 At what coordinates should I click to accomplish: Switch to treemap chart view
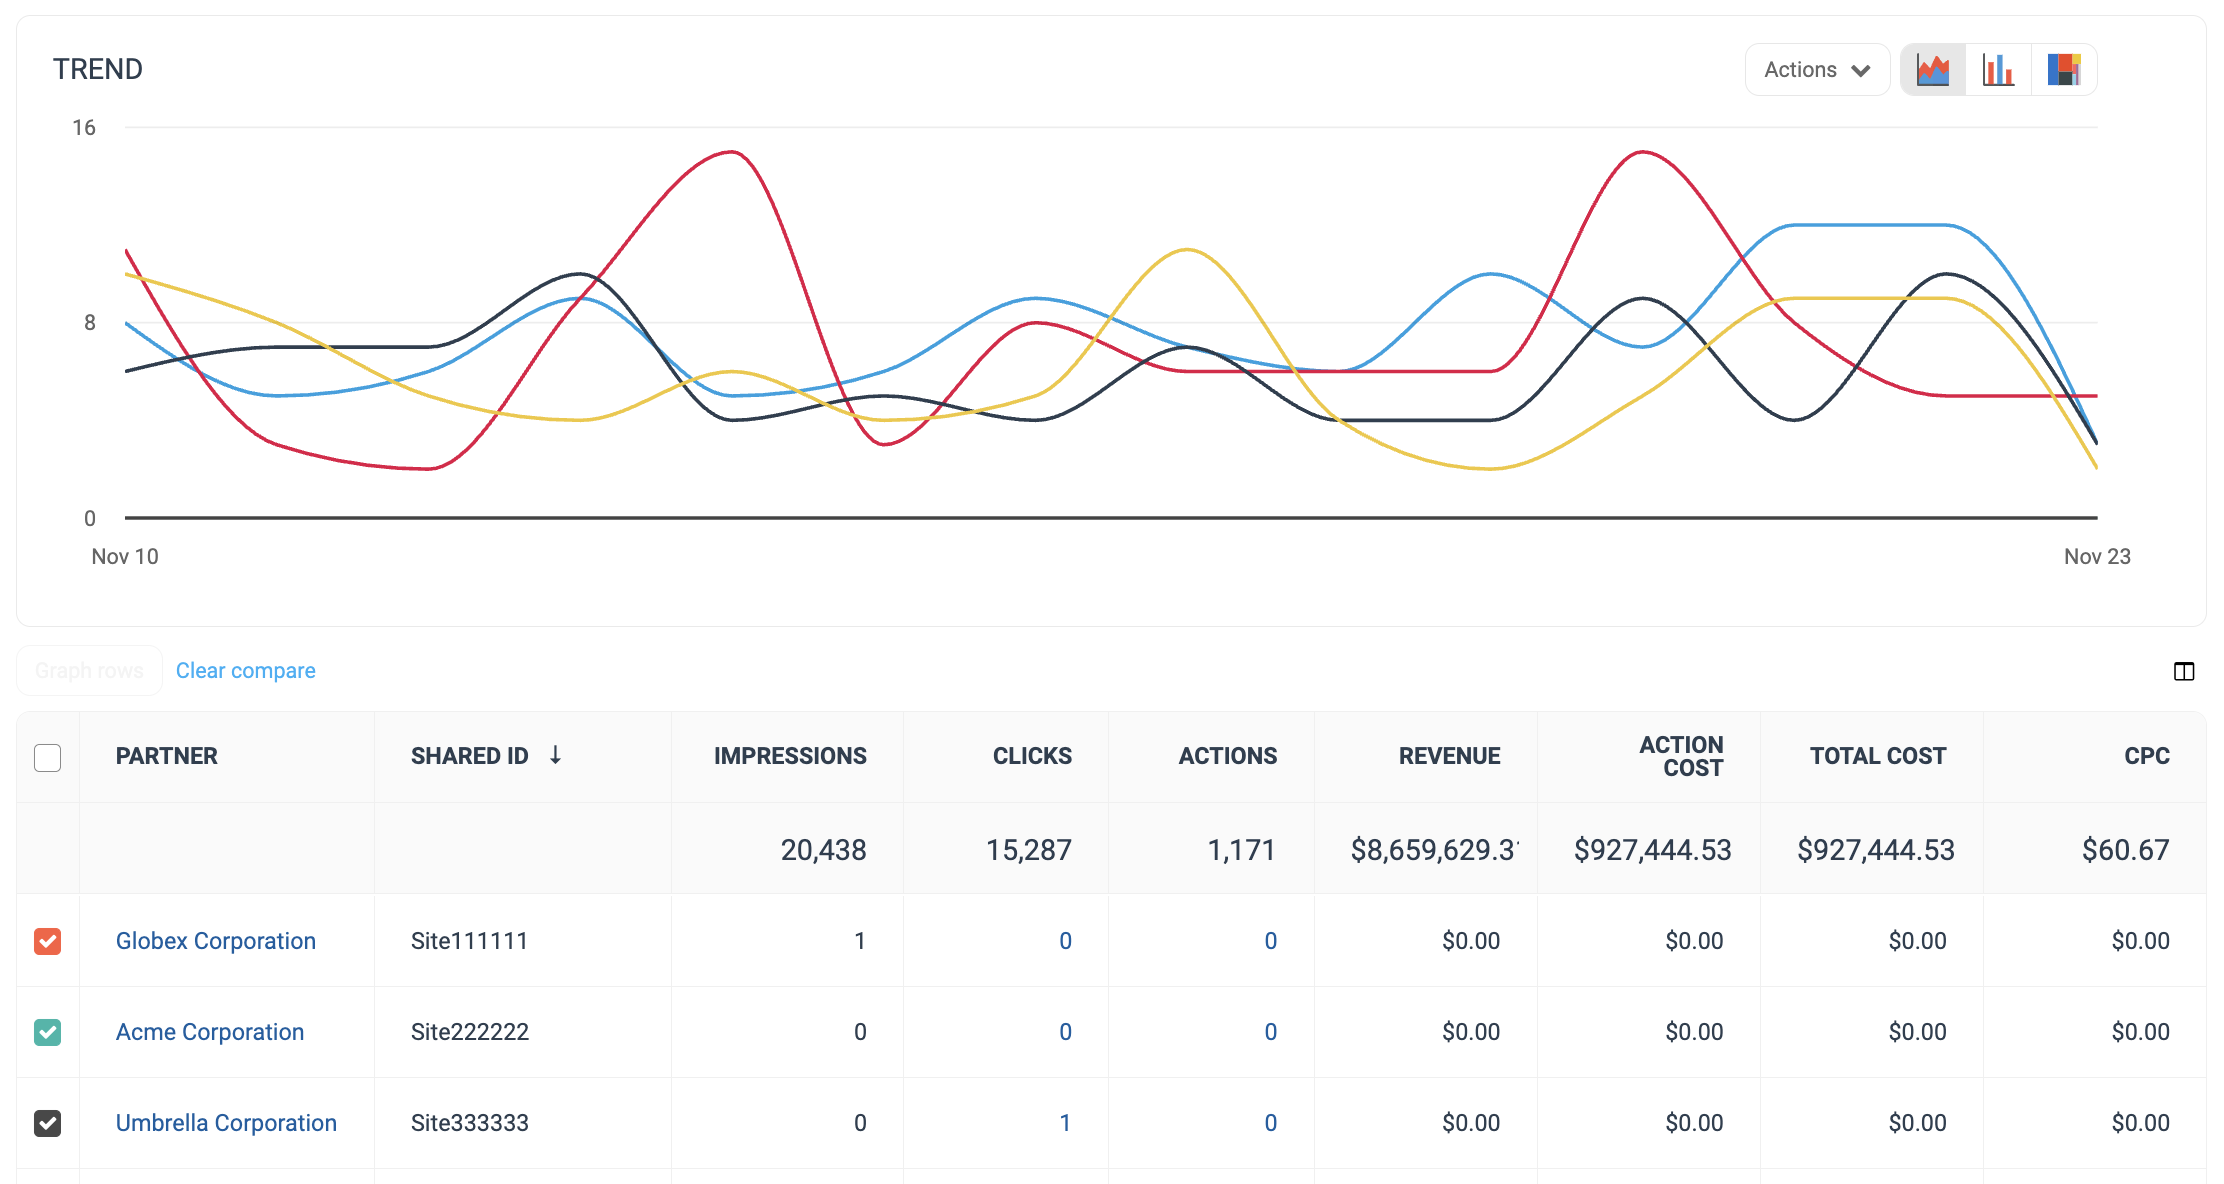pyautogui.click(x=2063, y=70)
